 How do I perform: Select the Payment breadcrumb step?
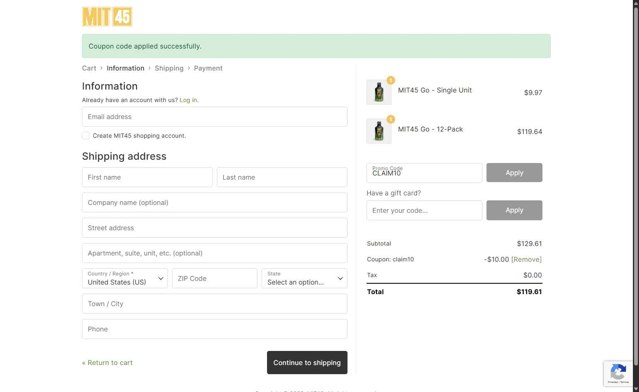pyautogui.click(x=208, y=68)
